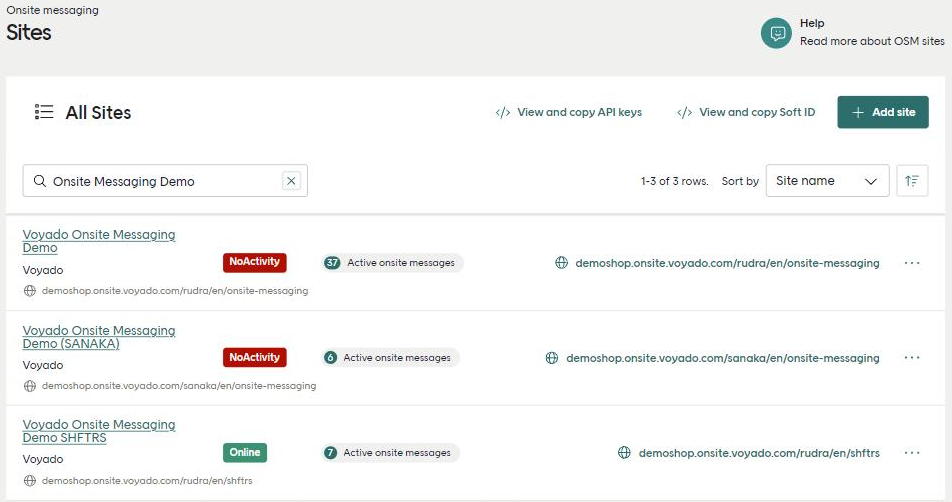952x502 pixels.
Task: Click the 37 Active onsite messages badge
Action: [x=392, y=263]
